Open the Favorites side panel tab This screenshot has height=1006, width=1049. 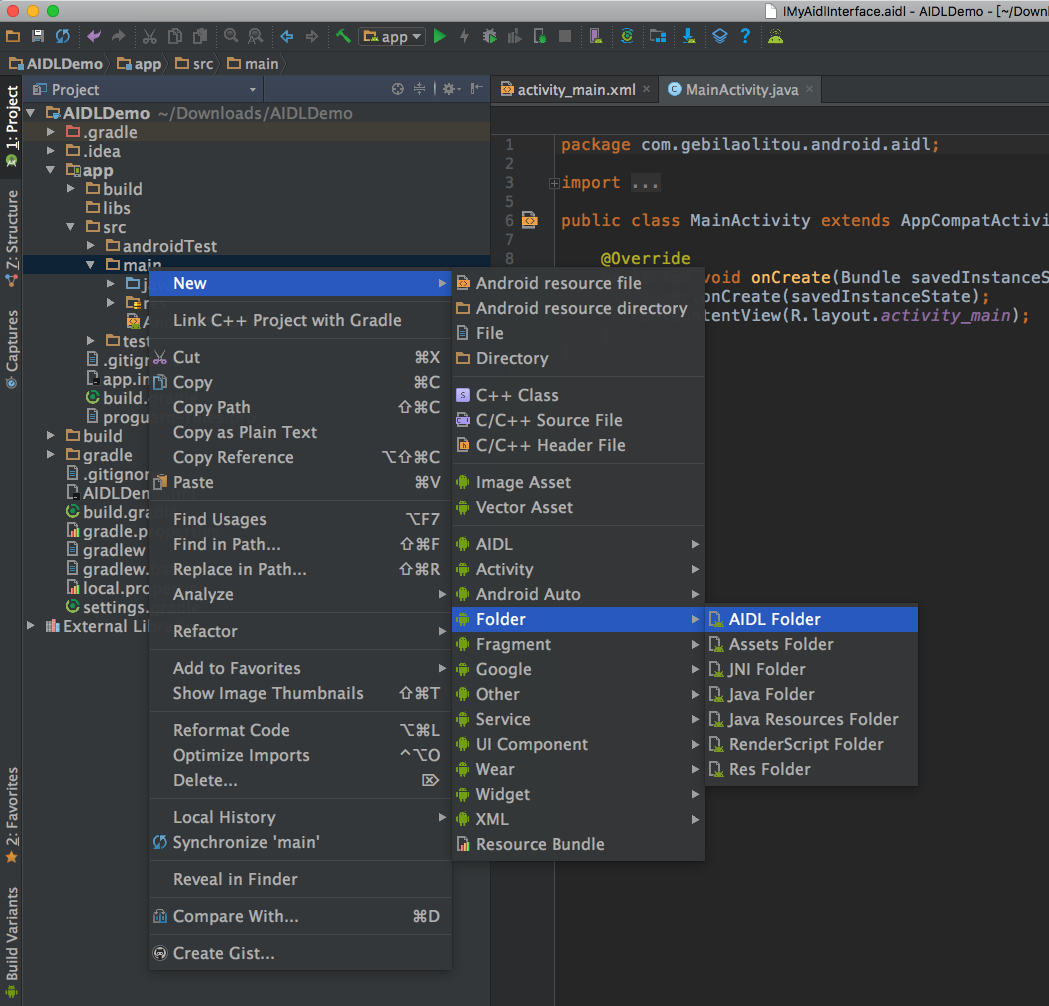[11, 815]
